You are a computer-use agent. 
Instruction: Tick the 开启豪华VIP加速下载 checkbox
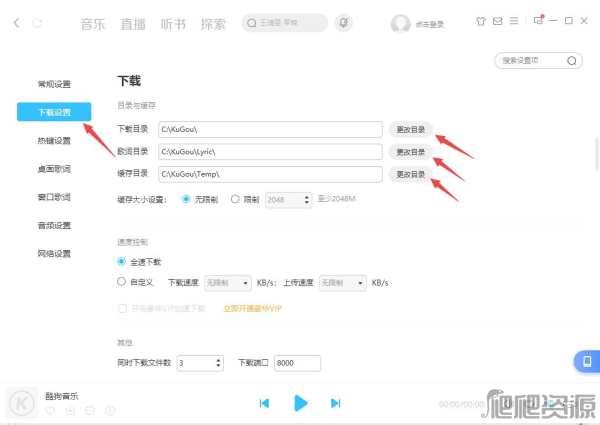coord(122,308)
